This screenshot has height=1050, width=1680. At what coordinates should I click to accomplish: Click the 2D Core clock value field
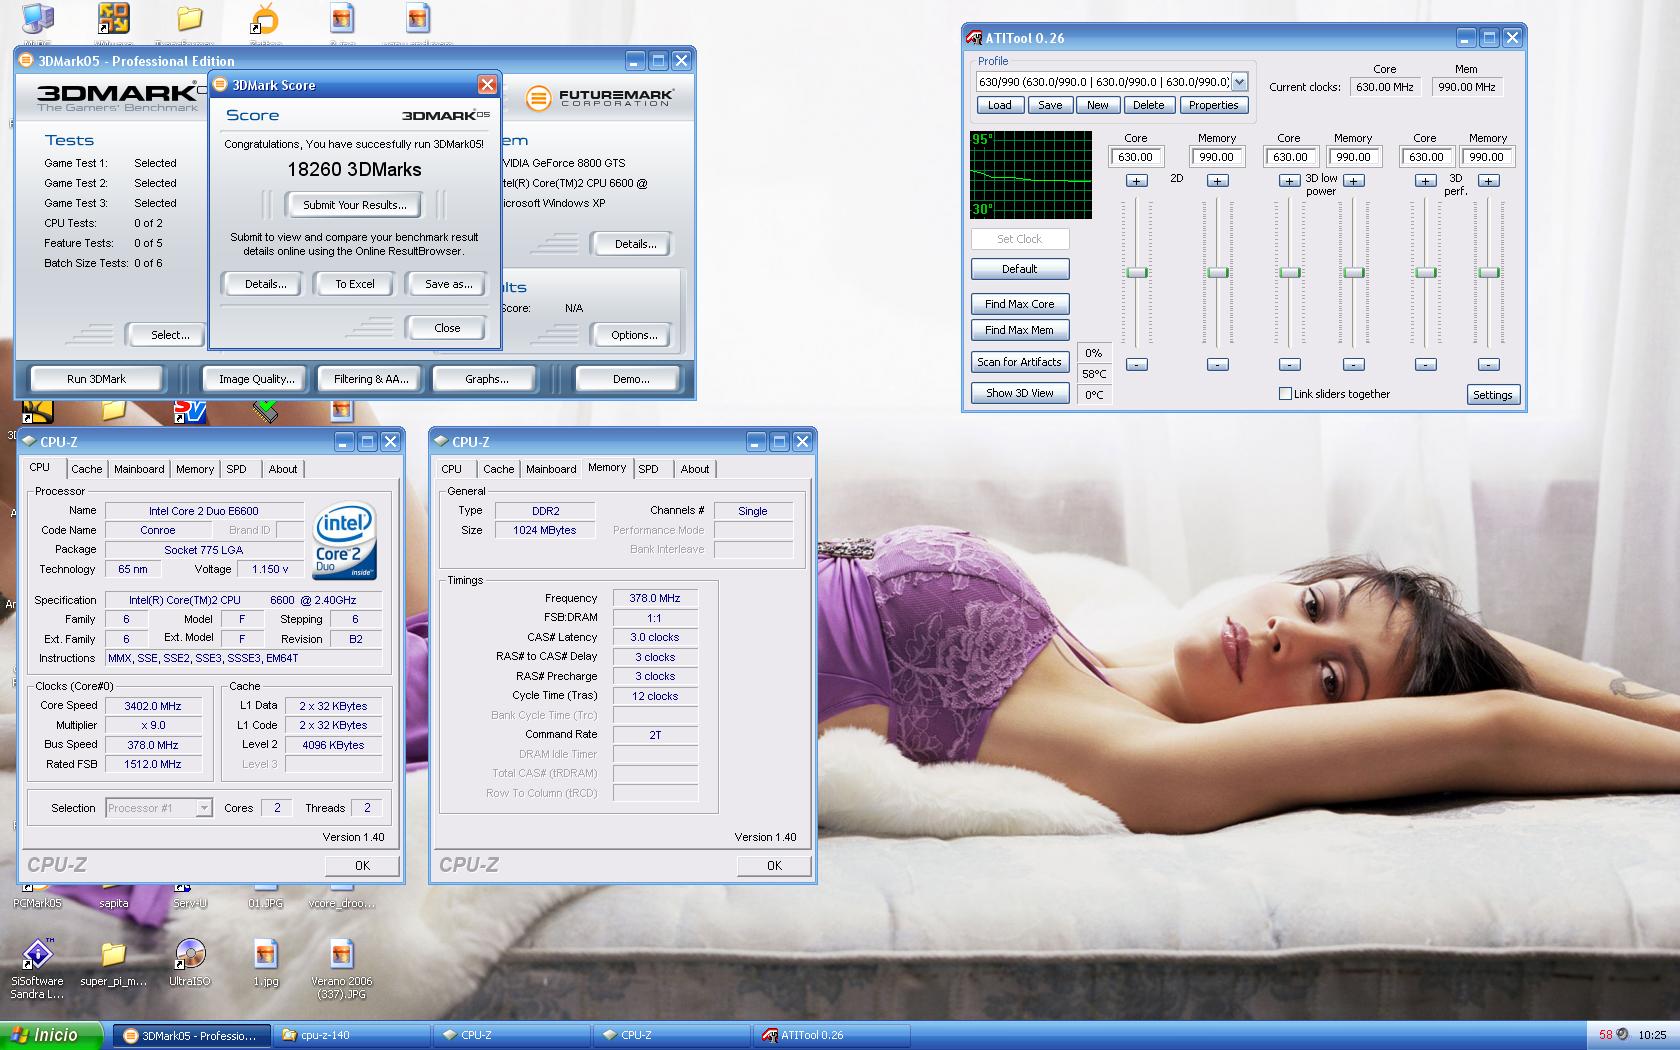[x=1136, y=157]
